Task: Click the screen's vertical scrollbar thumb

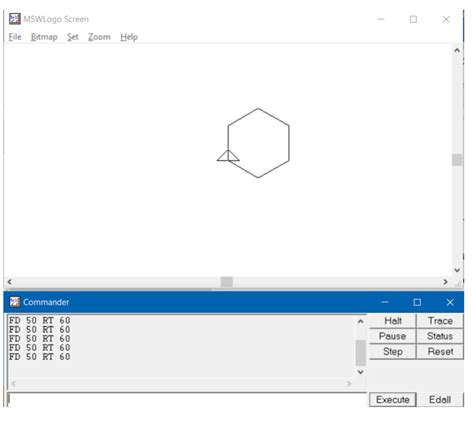Action: [x=457, y=160]
